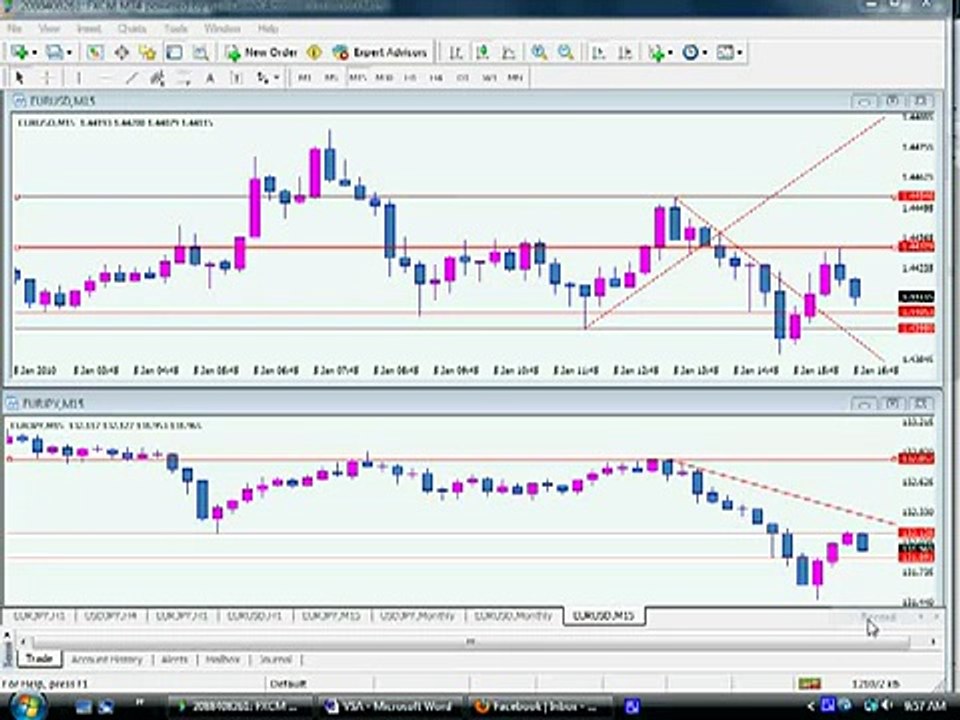Image resolution: width=960 pixels, height=720 pixels.
Task: Select the Trendline drawing tool
Action: click(131, 78)
